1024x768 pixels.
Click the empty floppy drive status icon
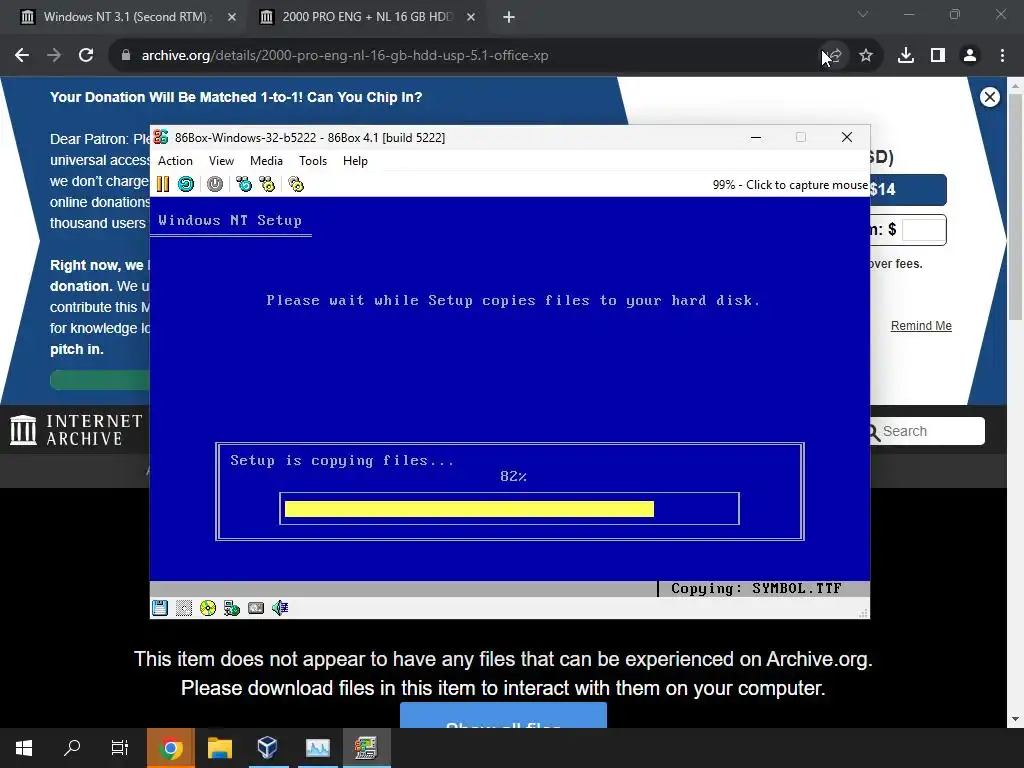[184, 608]
